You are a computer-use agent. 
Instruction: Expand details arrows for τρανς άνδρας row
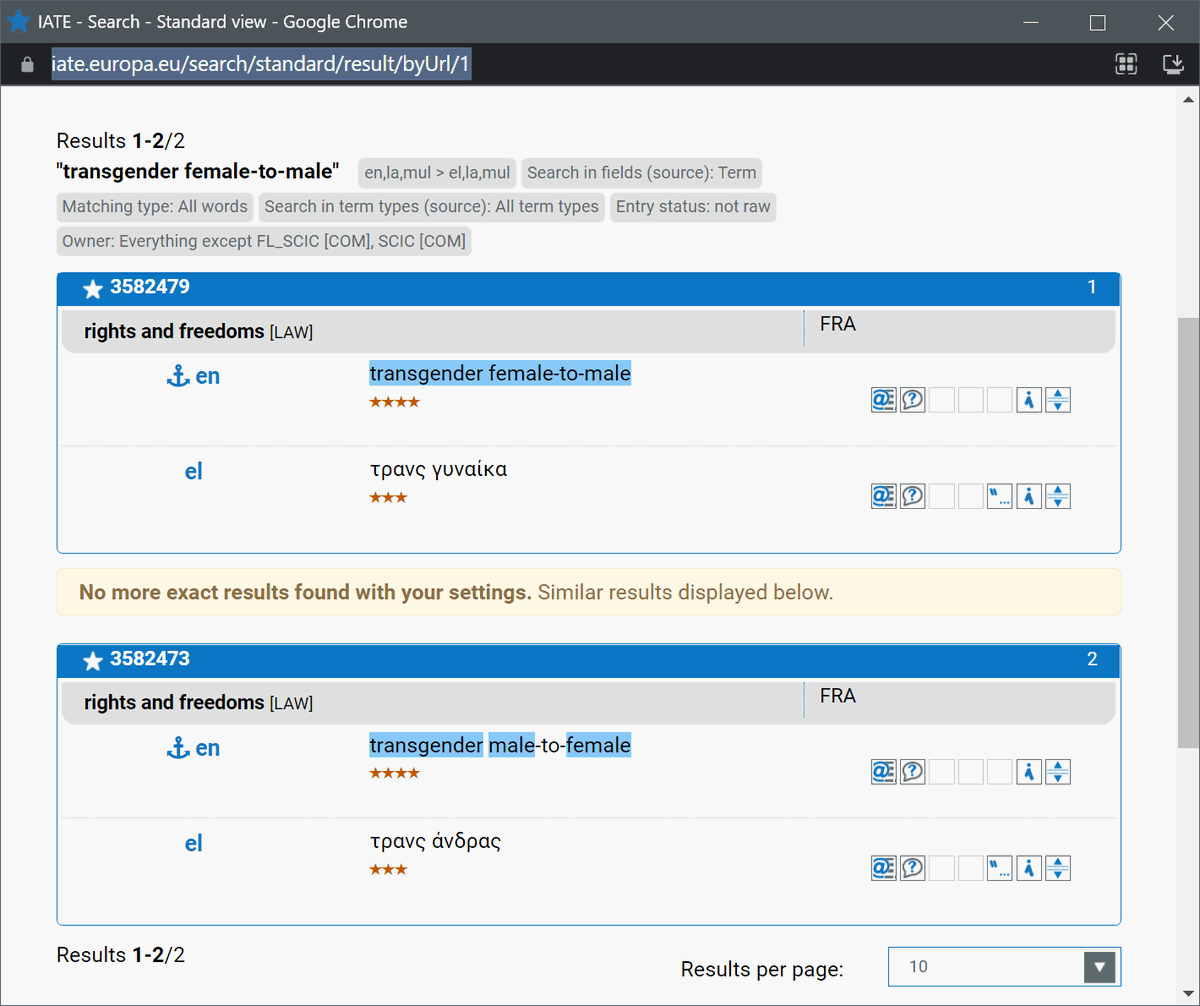click(x=1058, y=867)
